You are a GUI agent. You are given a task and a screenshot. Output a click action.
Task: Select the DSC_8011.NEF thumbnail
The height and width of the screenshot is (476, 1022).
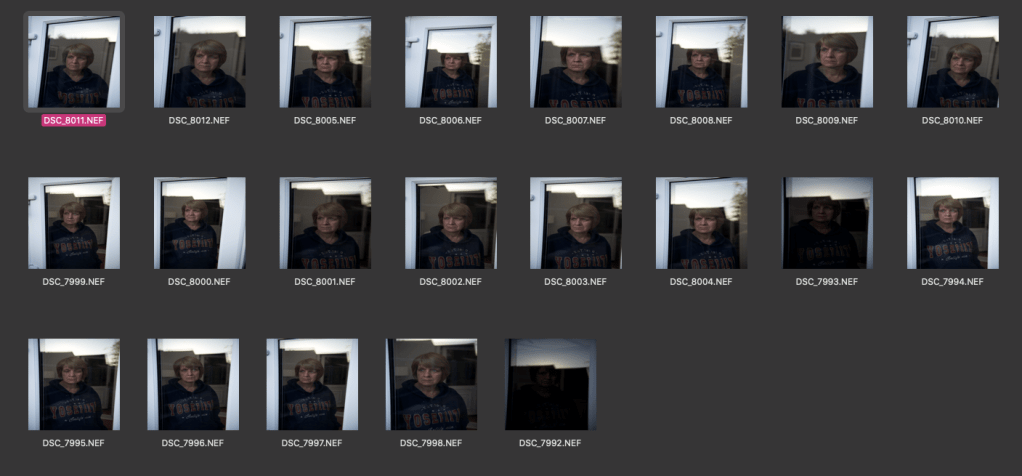(74, 62)
